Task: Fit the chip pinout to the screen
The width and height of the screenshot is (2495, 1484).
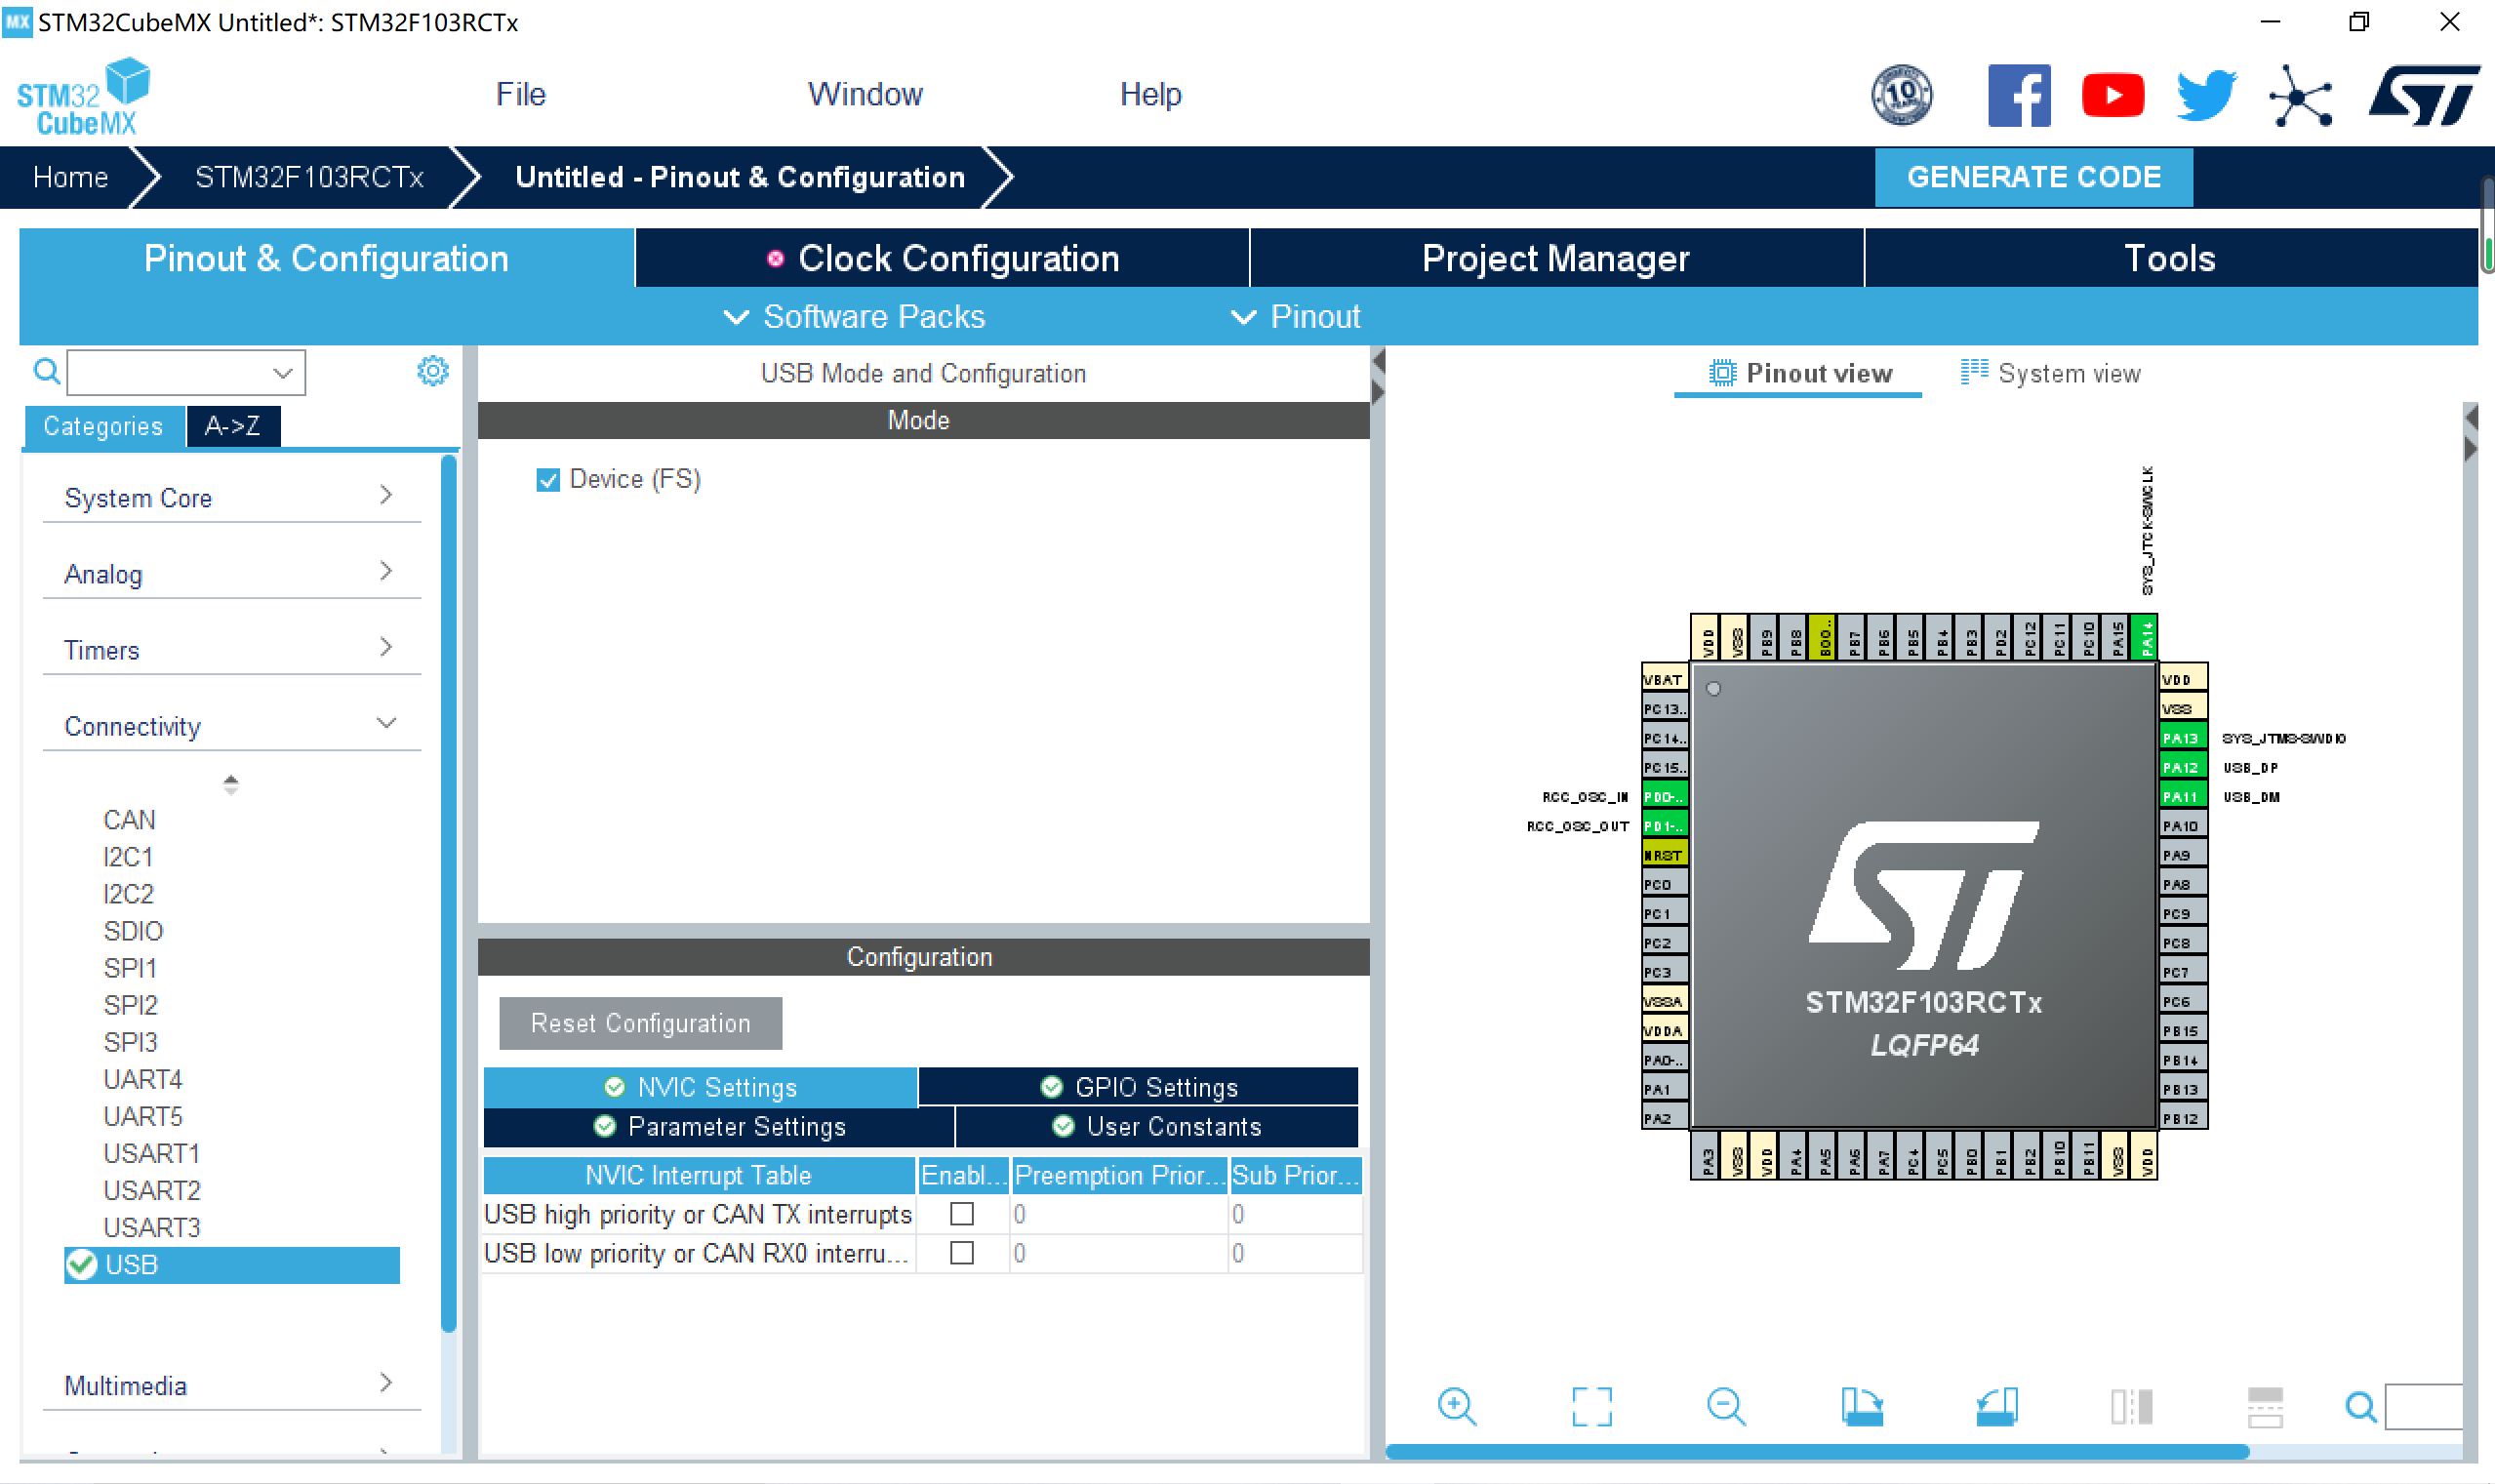Action: (x=1591, y=1405)
